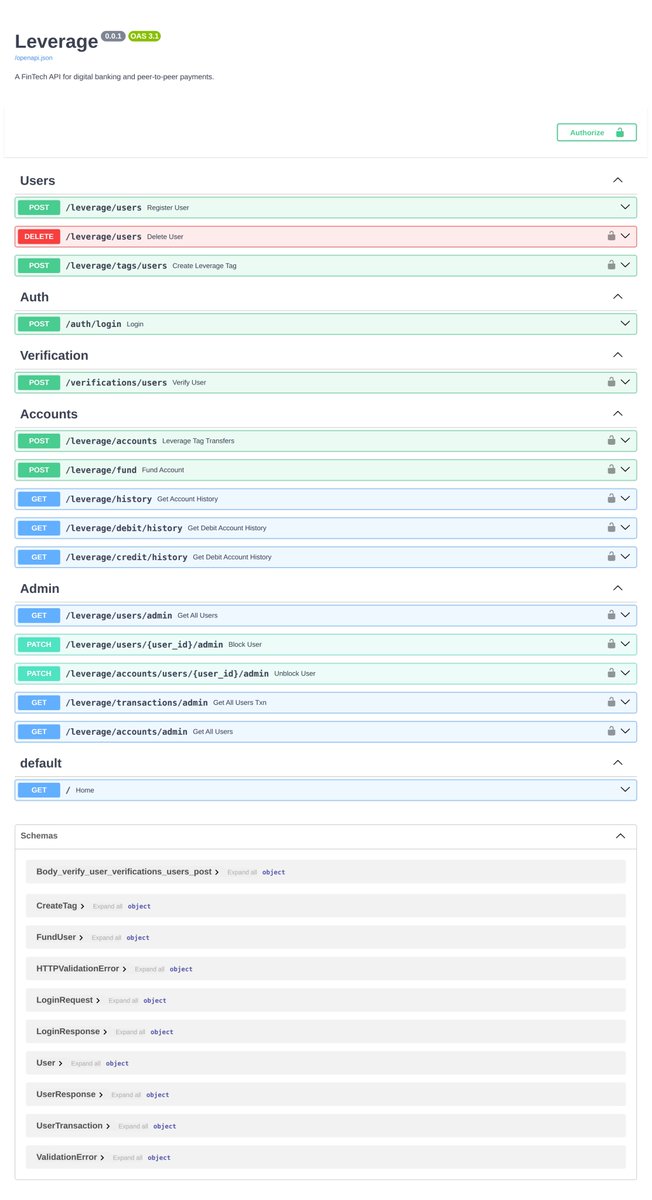Click GET badge for Home endpoint
The image size is (652, 1200).
pos(39,790)
